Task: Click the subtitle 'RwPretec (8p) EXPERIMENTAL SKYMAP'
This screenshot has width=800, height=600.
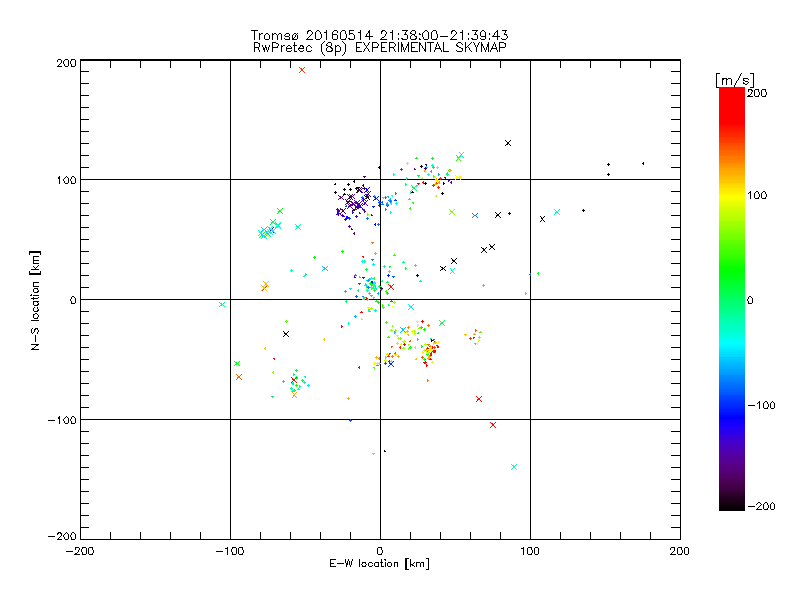Action: click(x=380, y=48)
